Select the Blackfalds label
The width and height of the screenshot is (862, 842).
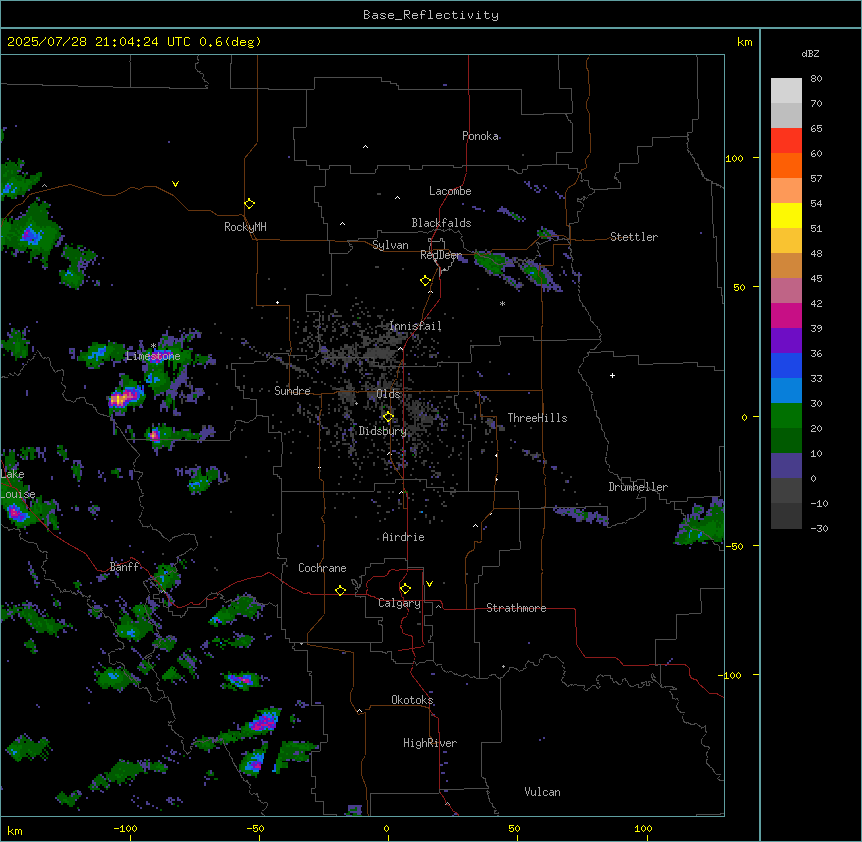(x=441, y=223)
